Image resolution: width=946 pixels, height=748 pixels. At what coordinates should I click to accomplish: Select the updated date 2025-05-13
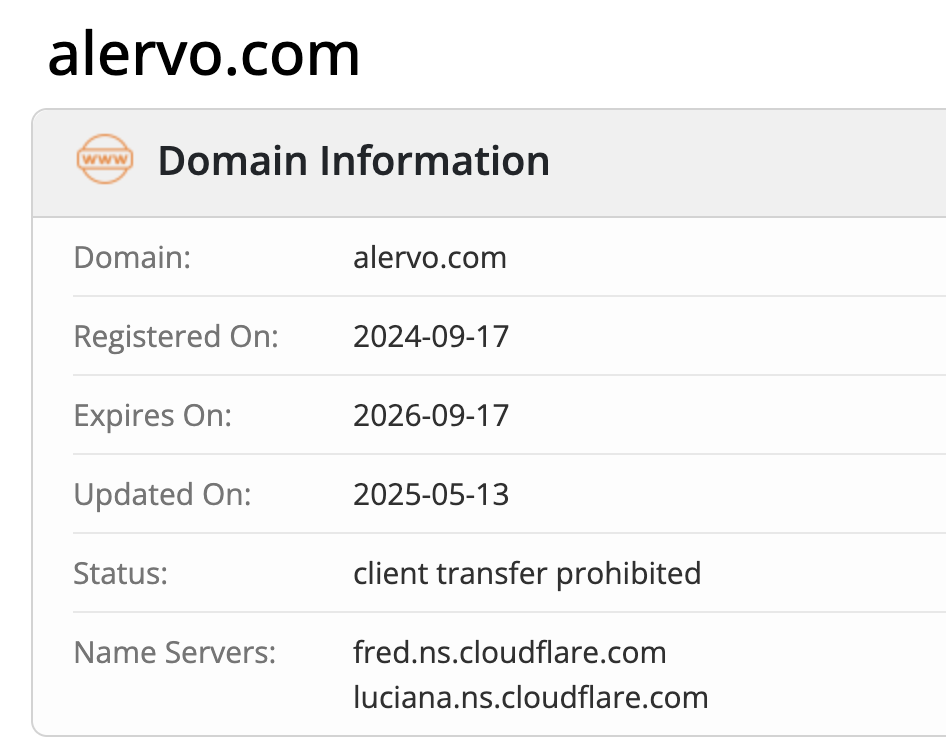(431, 495)
